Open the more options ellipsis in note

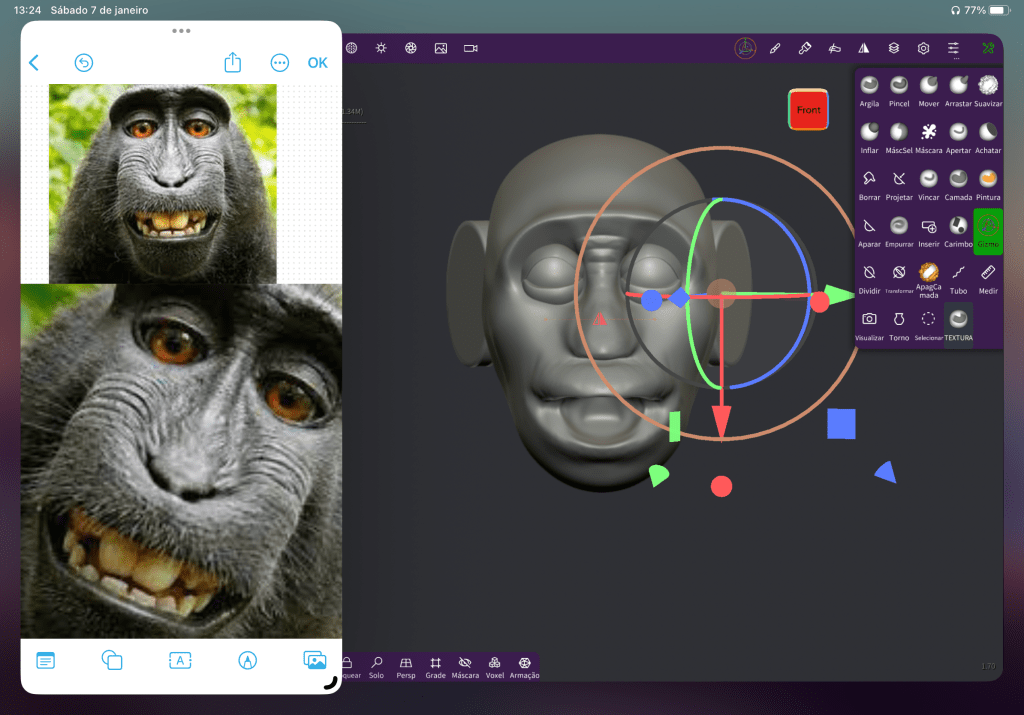point(280,63)
